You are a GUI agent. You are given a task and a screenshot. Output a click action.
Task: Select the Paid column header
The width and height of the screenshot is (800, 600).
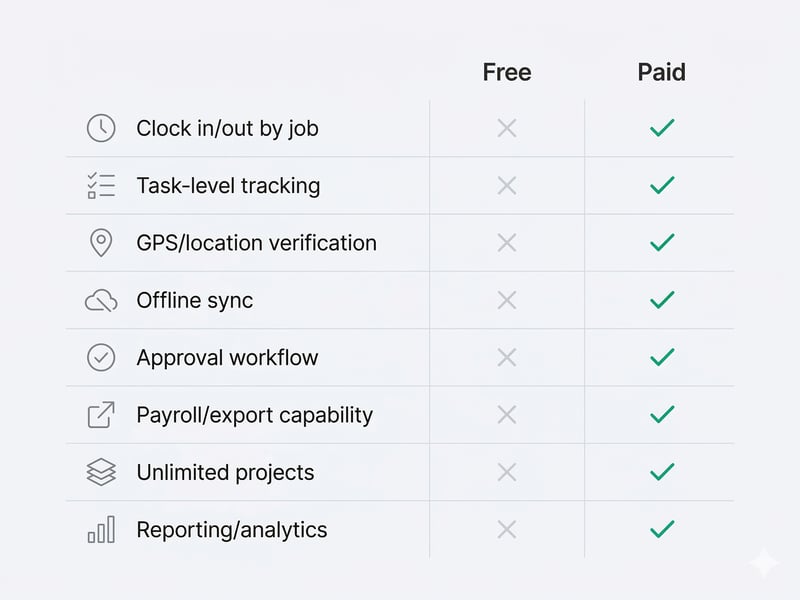(661, 73)
